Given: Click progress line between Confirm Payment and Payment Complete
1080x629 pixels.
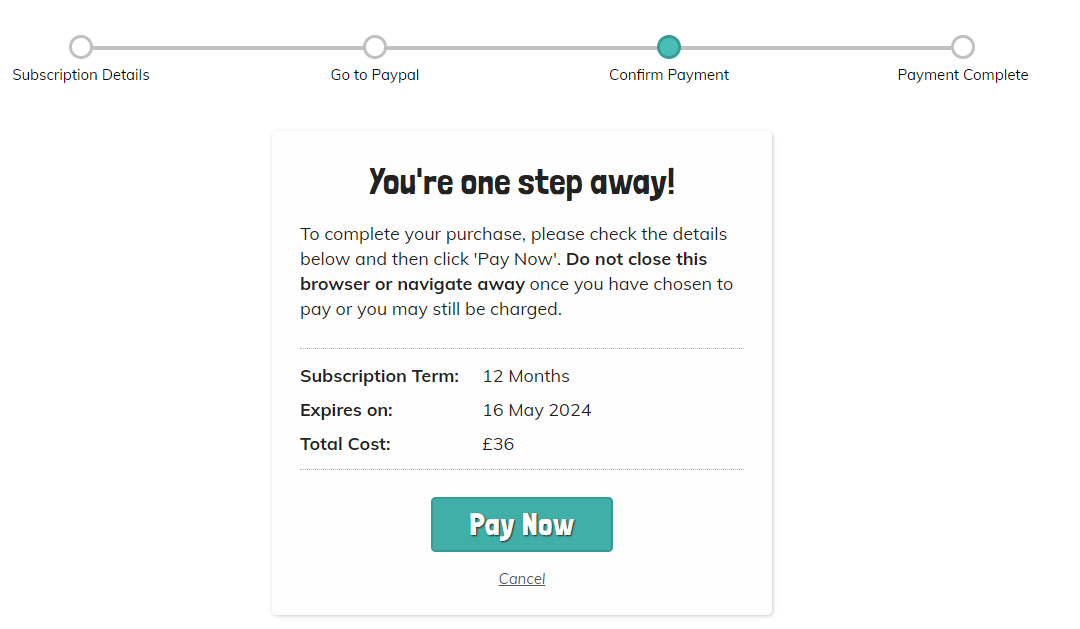Looking at the screenshot, I should [x=816, y=47].
